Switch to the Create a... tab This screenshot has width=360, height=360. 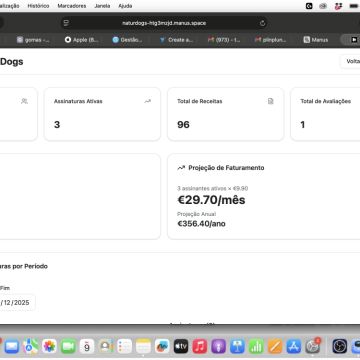tap(176, 40)
